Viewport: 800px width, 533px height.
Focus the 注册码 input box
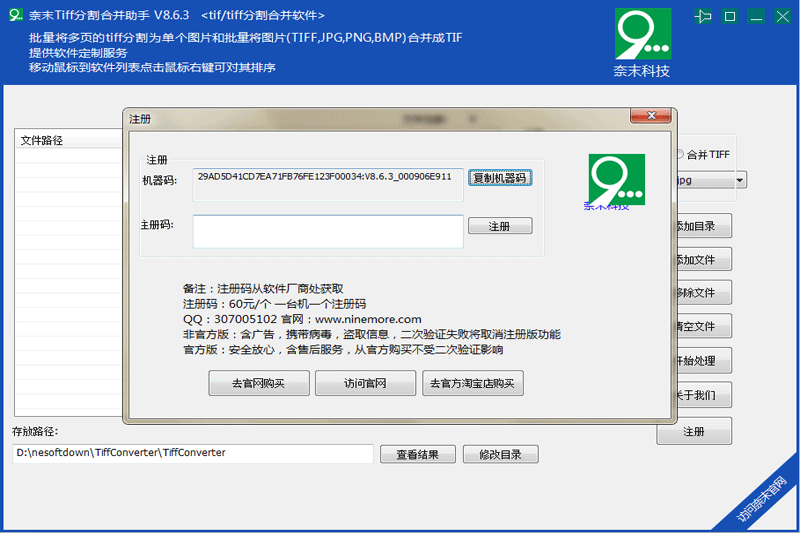328,232
